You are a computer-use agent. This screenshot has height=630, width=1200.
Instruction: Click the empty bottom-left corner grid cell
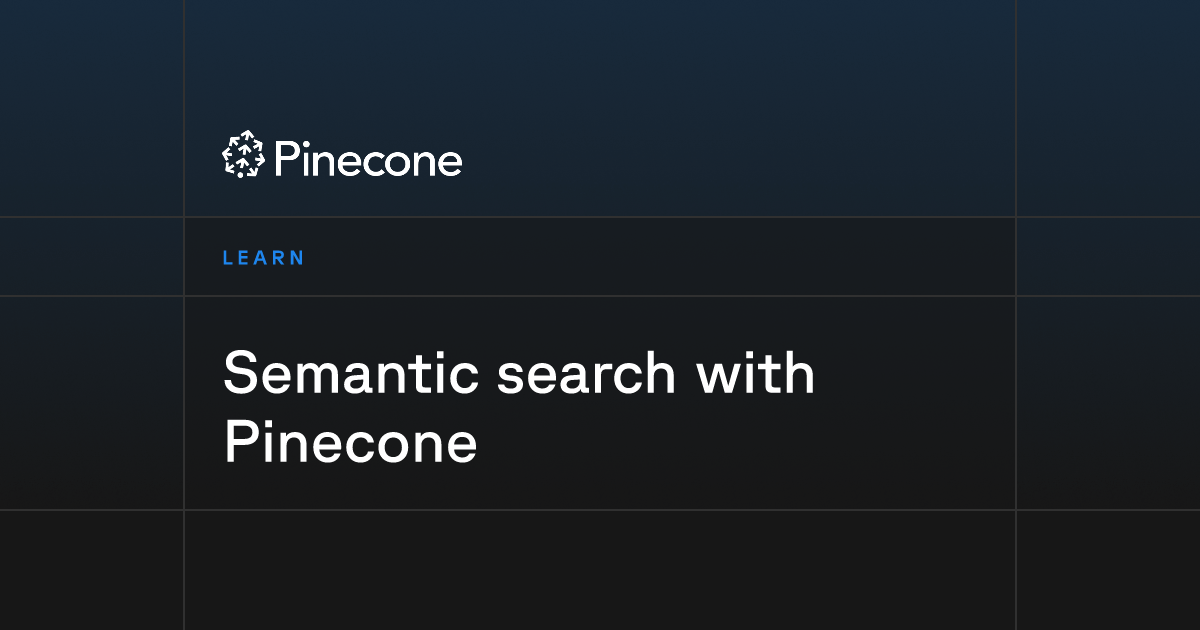(91, 570)
